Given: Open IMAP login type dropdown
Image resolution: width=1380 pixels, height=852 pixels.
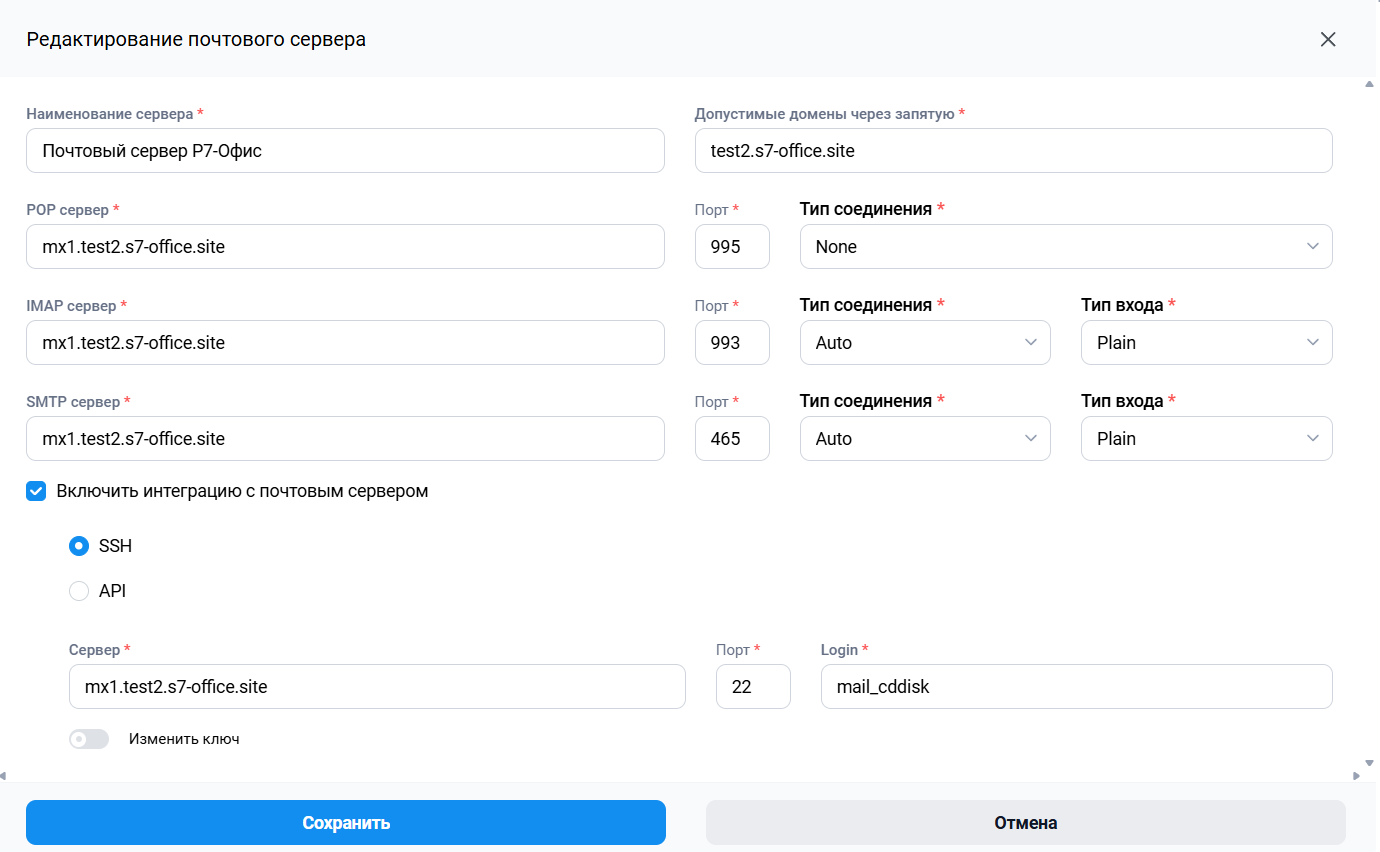Looking at the screenshot, I should [1207, 343].
